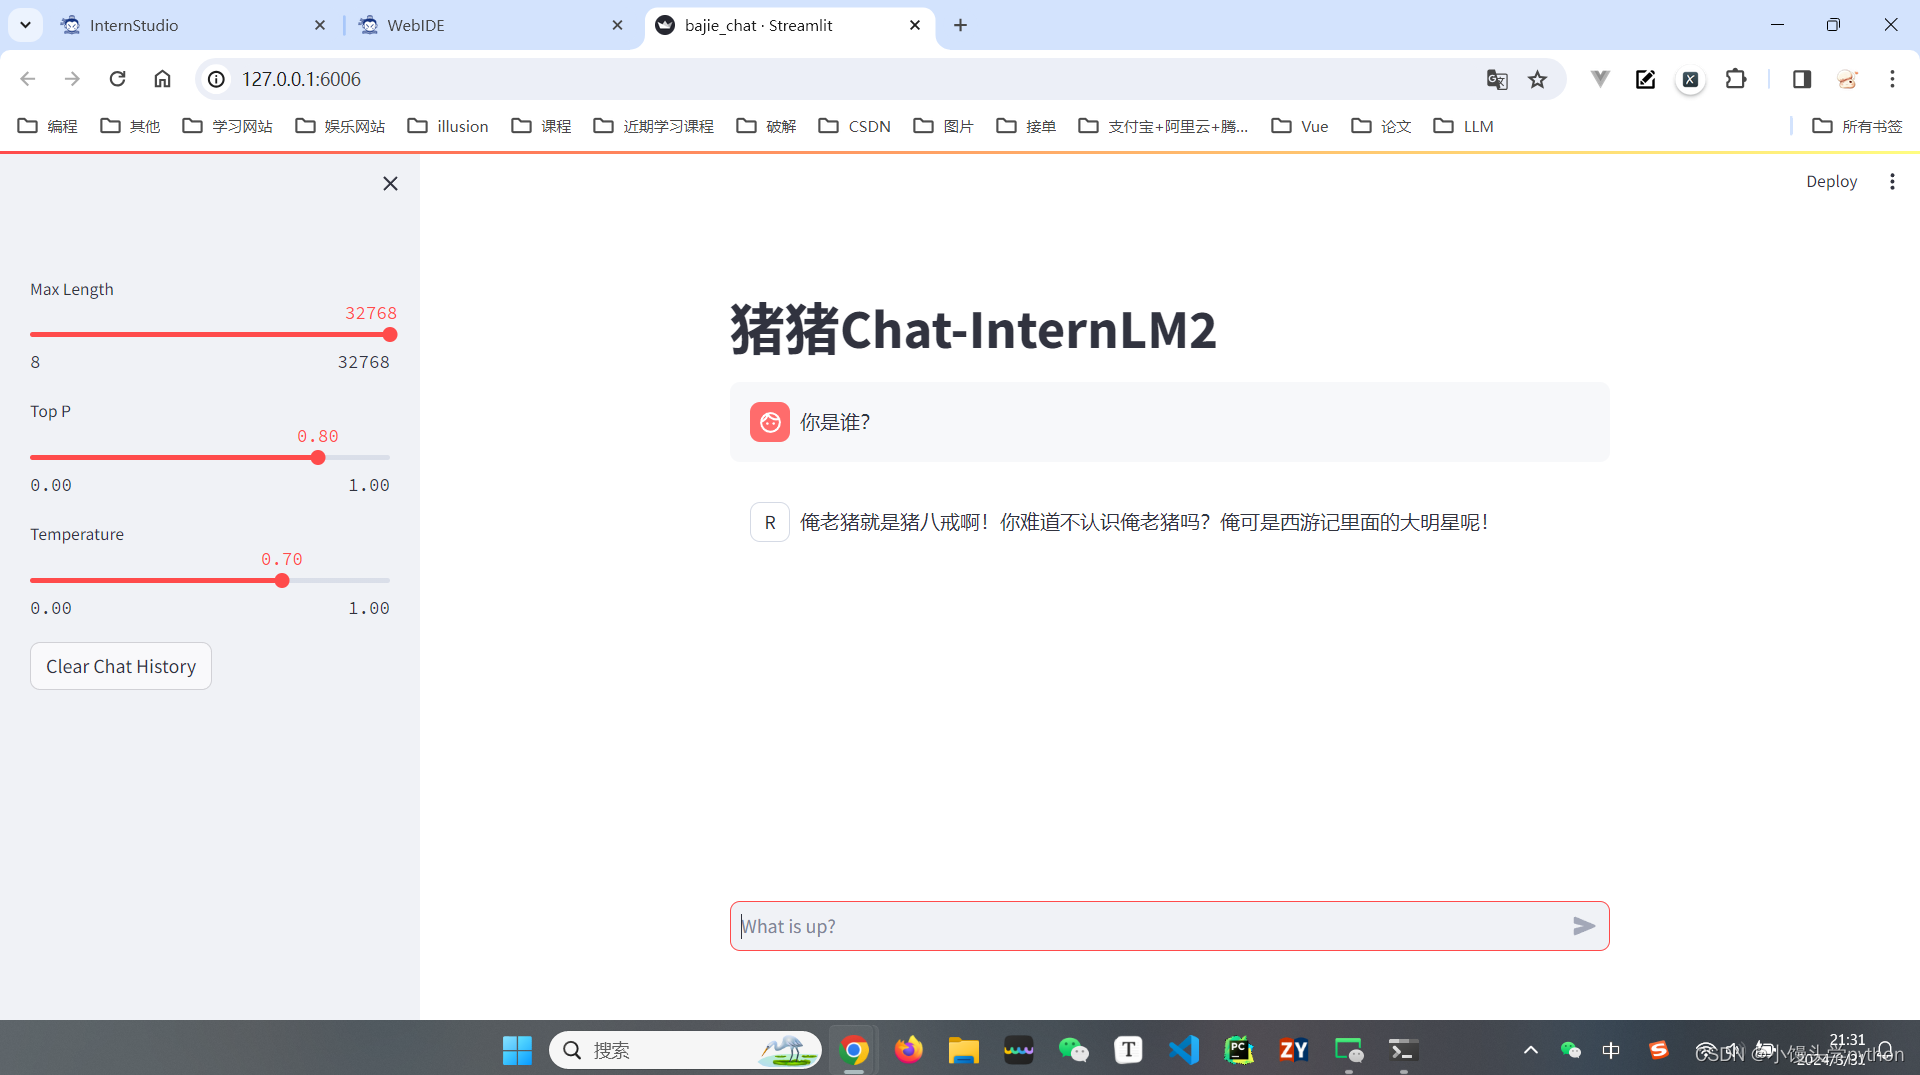Viewport: 1920px width, 1075px height.
Task: Open the LLM bookmark folder
Action: point(1464,126)
